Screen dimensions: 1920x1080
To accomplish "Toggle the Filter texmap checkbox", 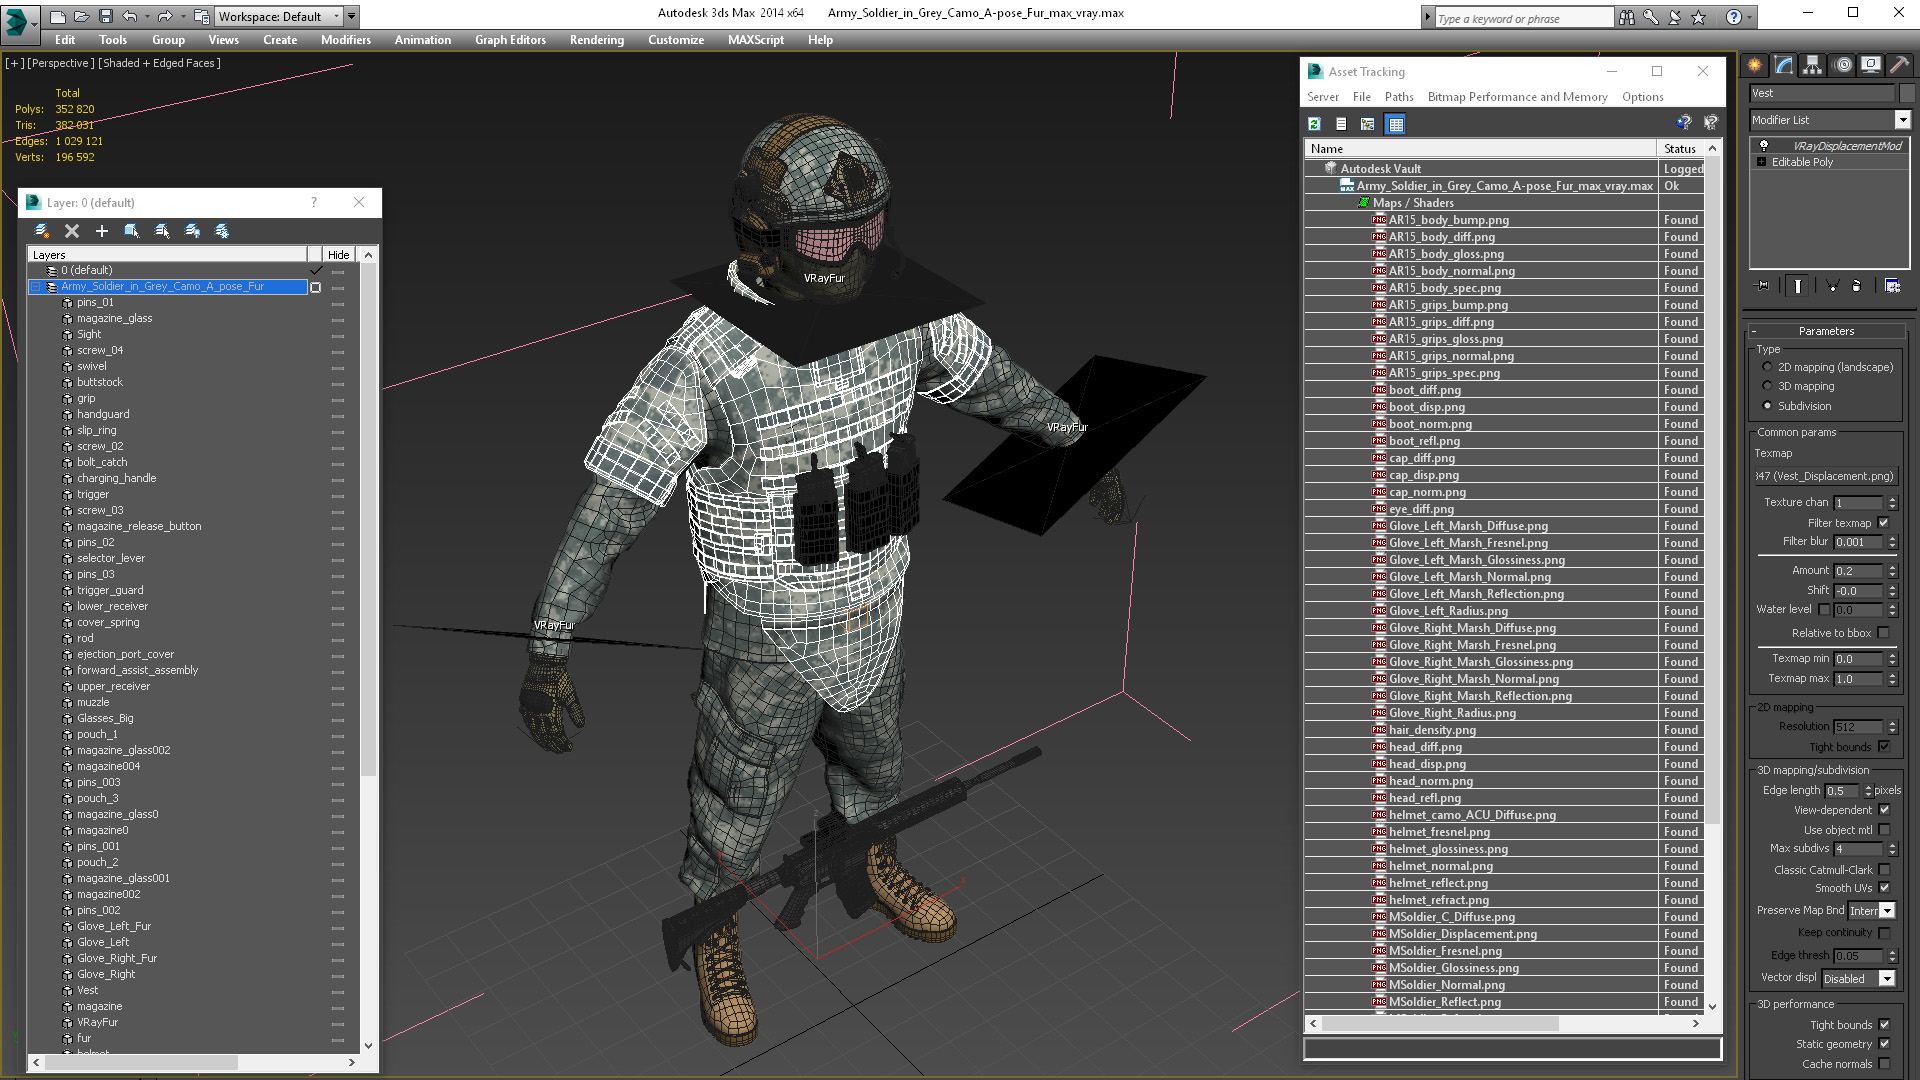I will (x=1884, y=523).
